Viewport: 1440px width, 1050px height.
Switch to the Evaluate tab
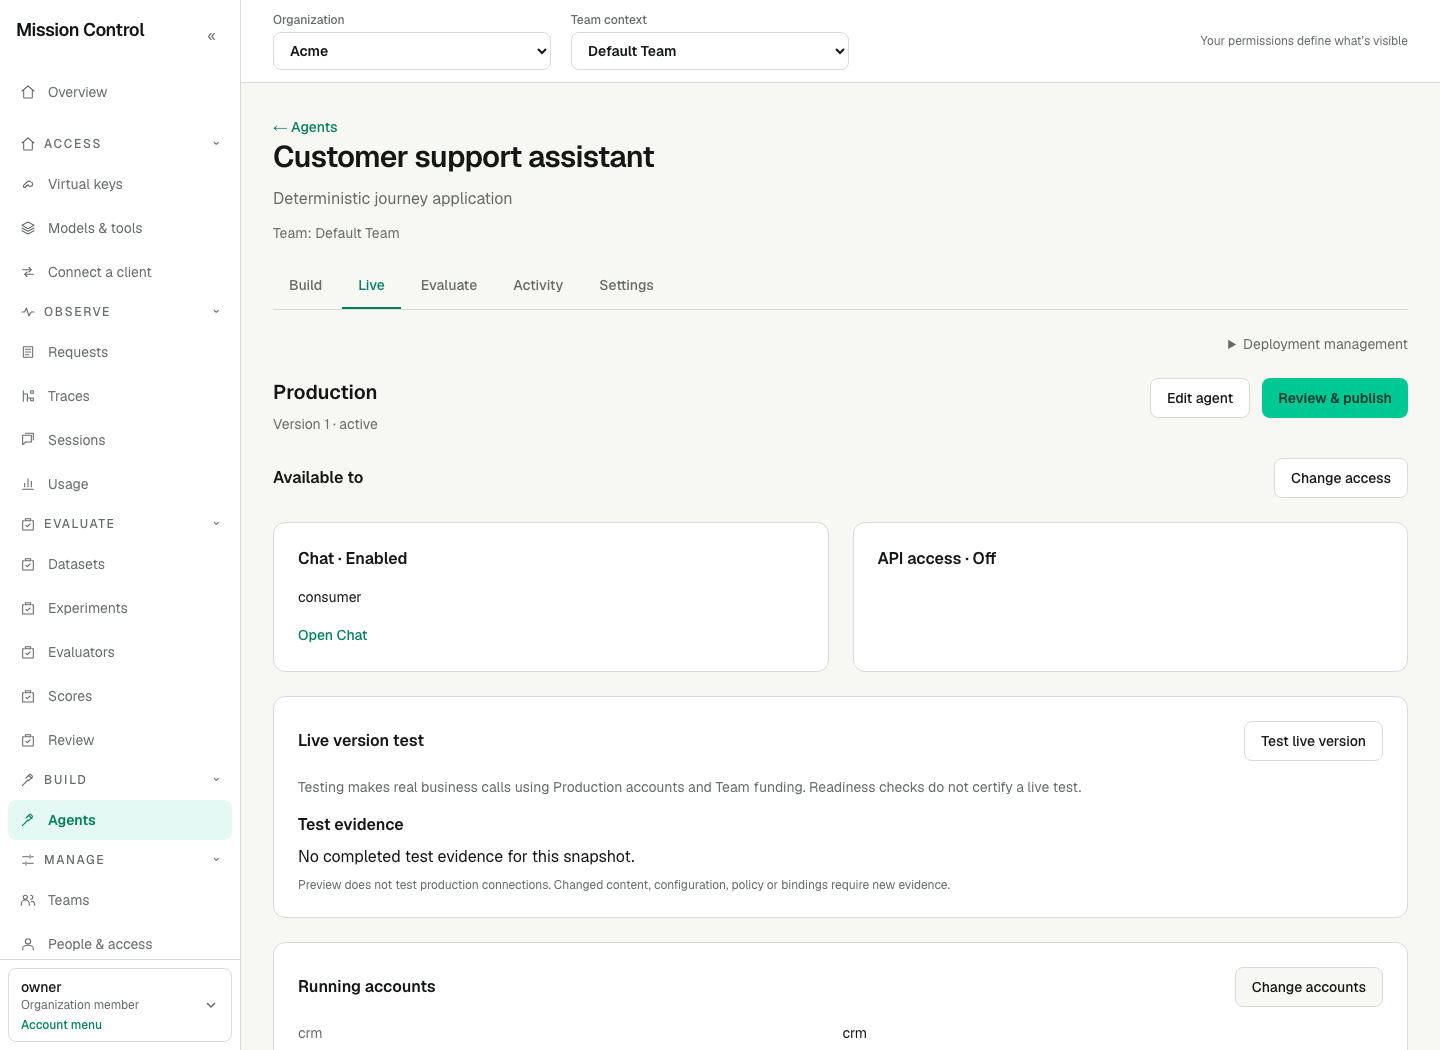(x=449, y=285)
